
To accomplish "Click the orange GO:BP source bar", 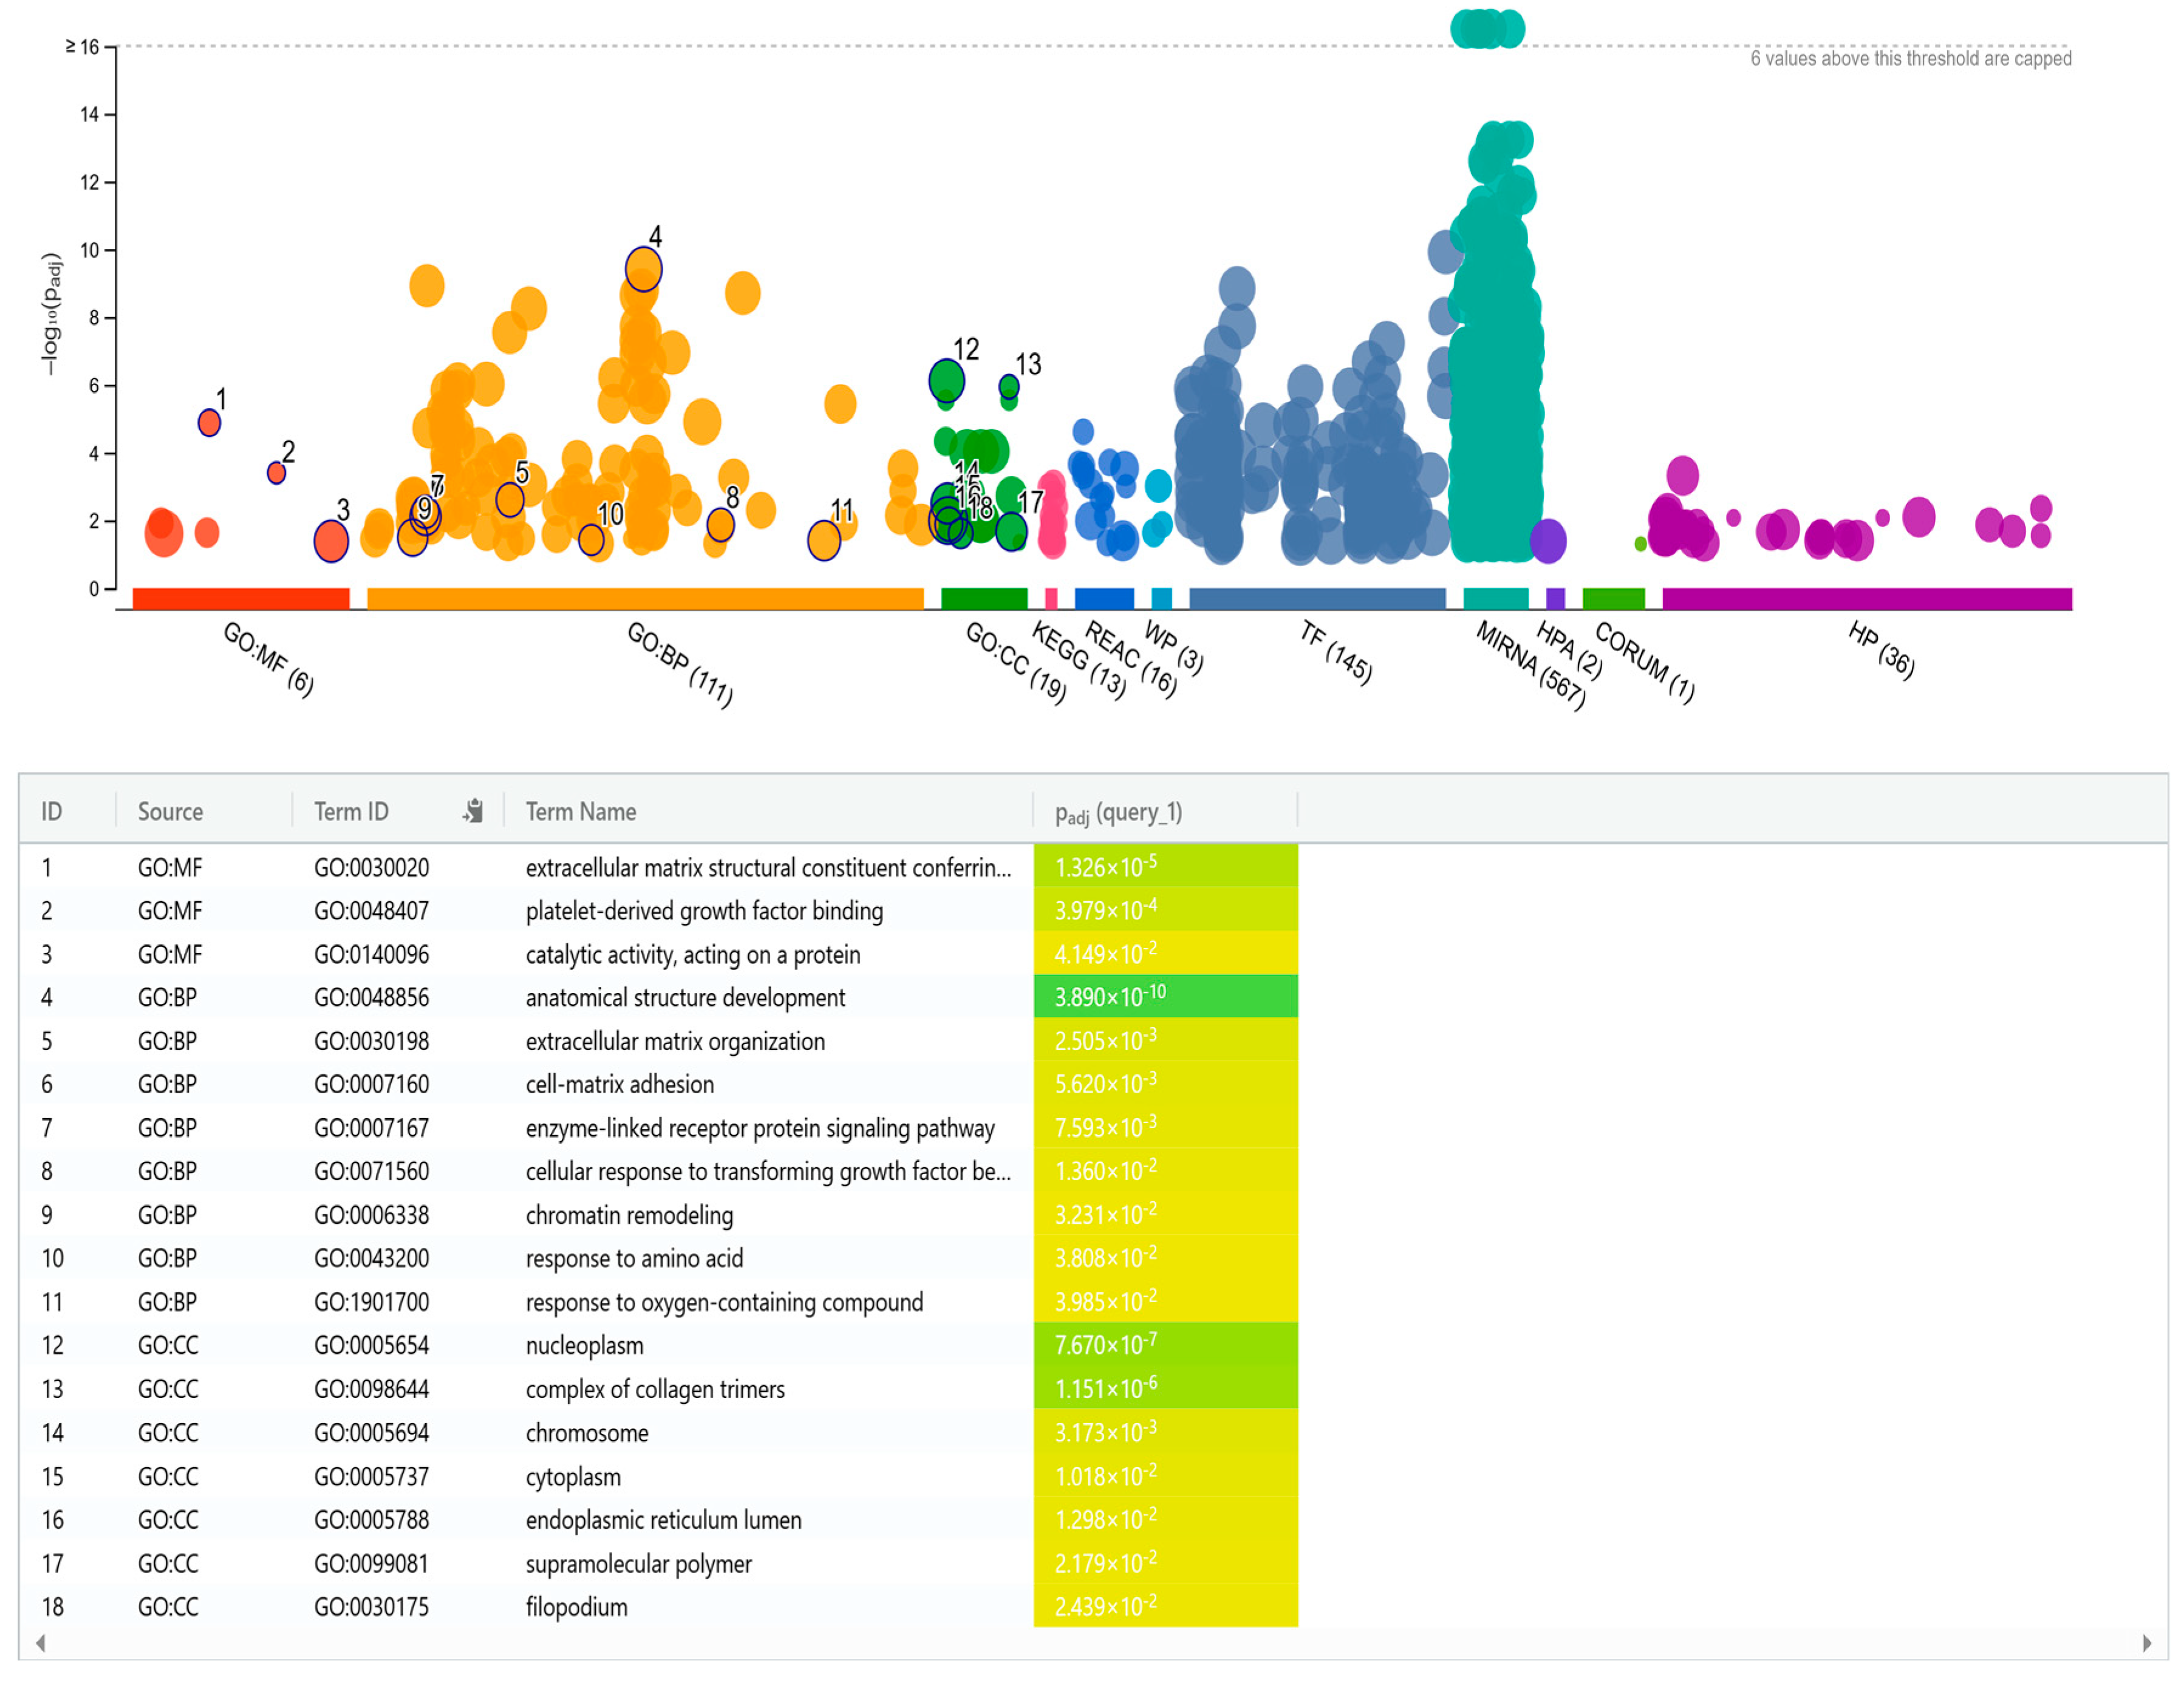I will [x=645, y=599].
